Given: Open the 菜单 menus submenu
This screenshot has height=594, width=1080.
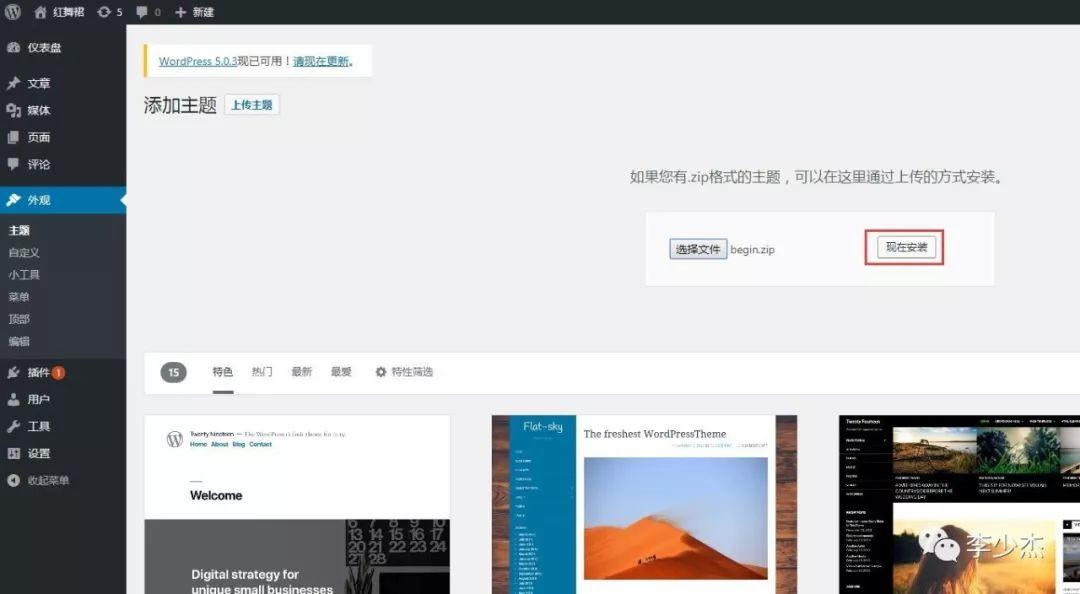Looking at the screenshot, I should tap(19, 296).
